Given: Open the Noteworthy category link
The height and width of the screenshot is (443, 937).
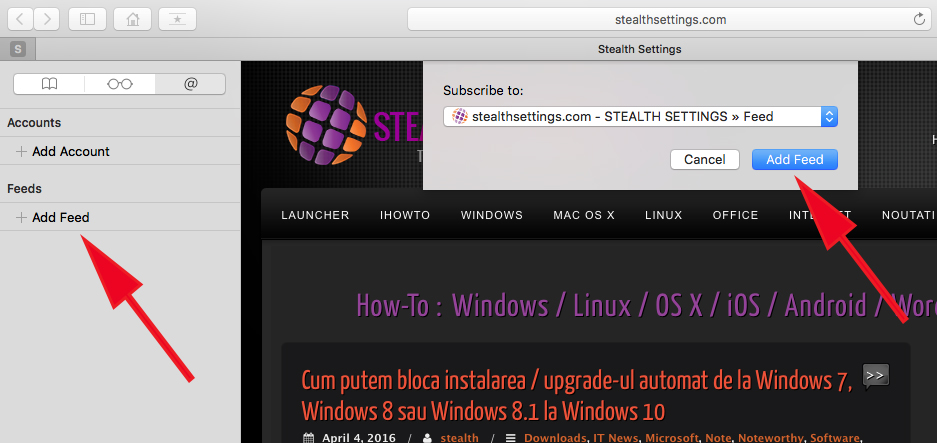Looking at the screenshot, I should [x=771, y=438].
